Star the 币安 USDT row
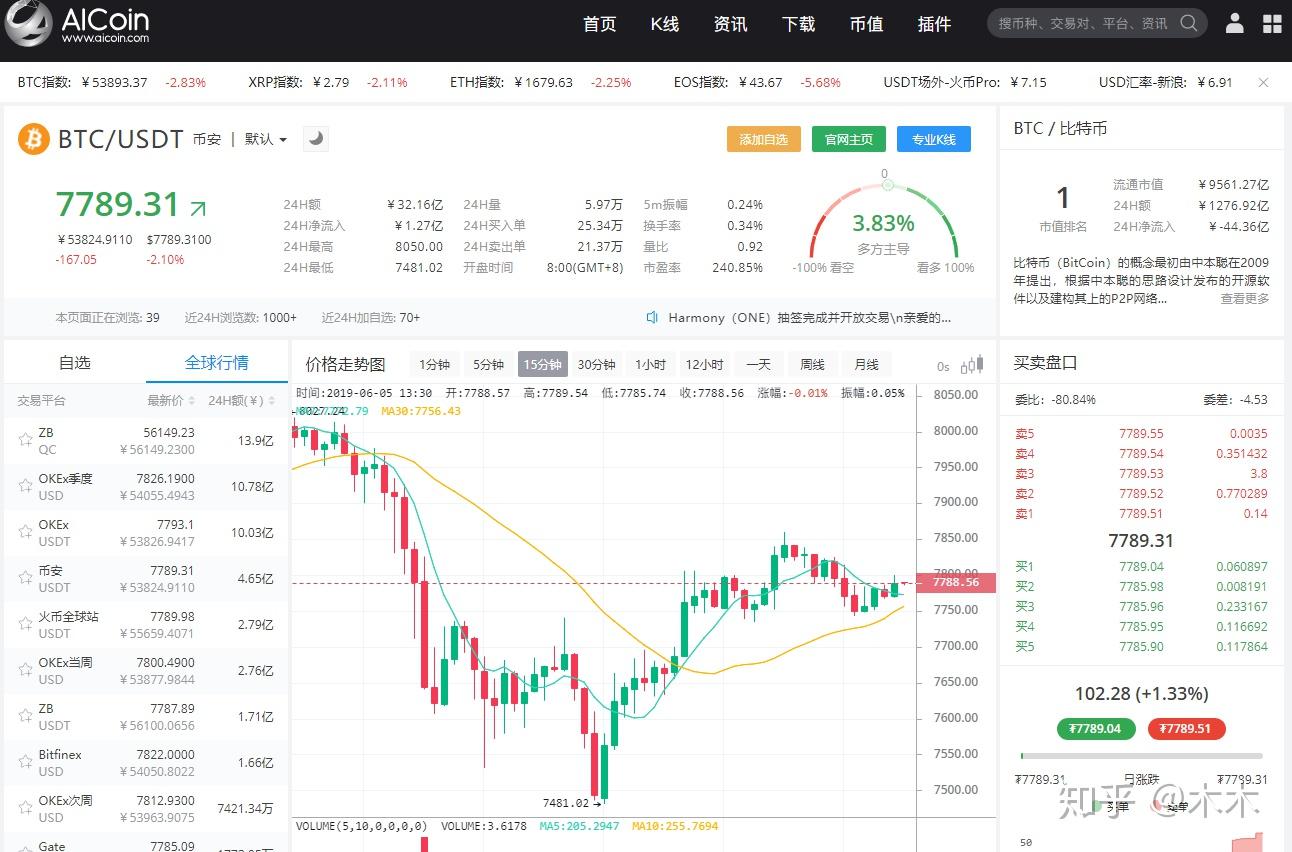The height and width of the screenshot is (852, 1292). pos(26,578)
